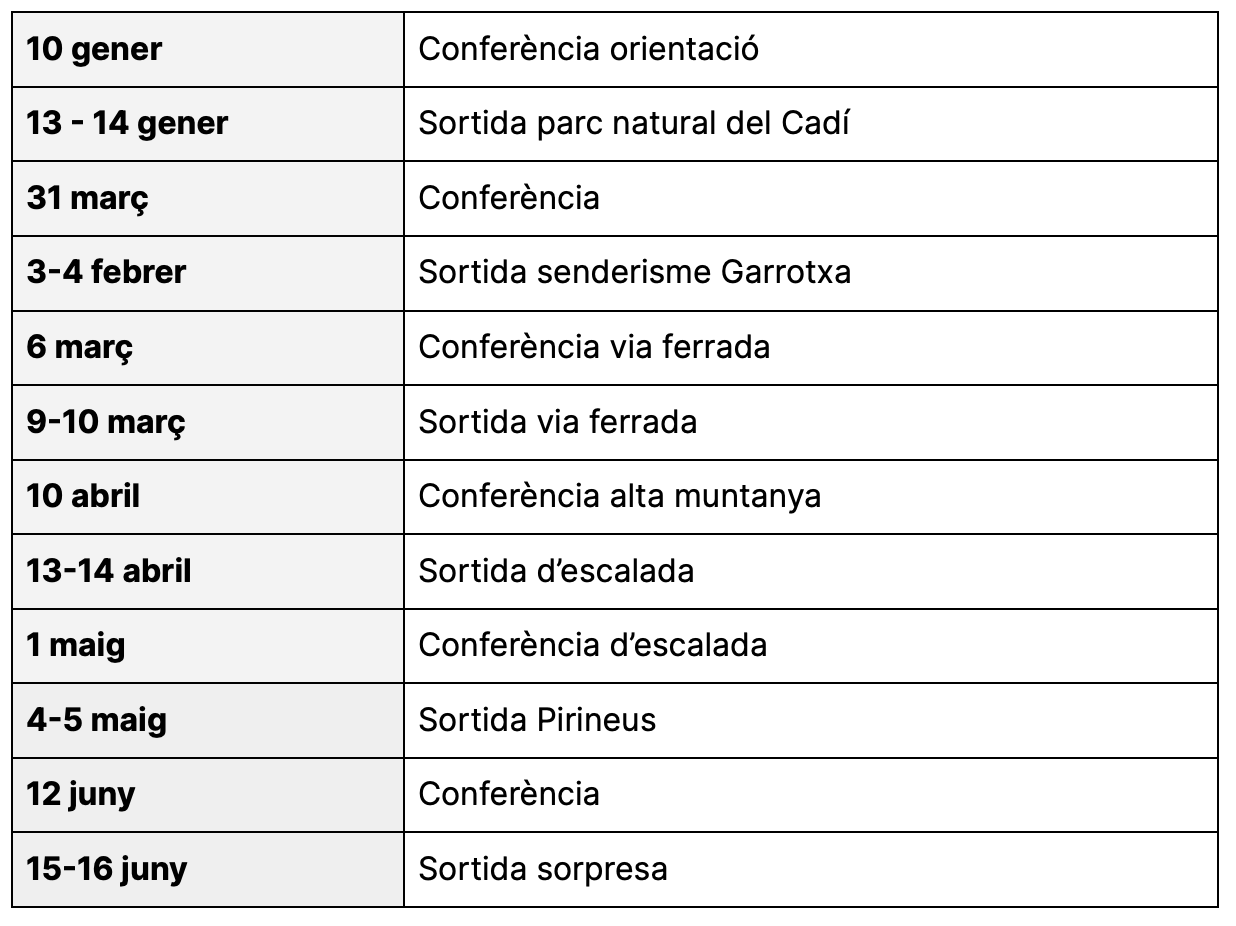The width and height of the screenshot is (1236, 926).
Task: Click the "Sortida Pirineus" cell
Action: pos(811,720)
